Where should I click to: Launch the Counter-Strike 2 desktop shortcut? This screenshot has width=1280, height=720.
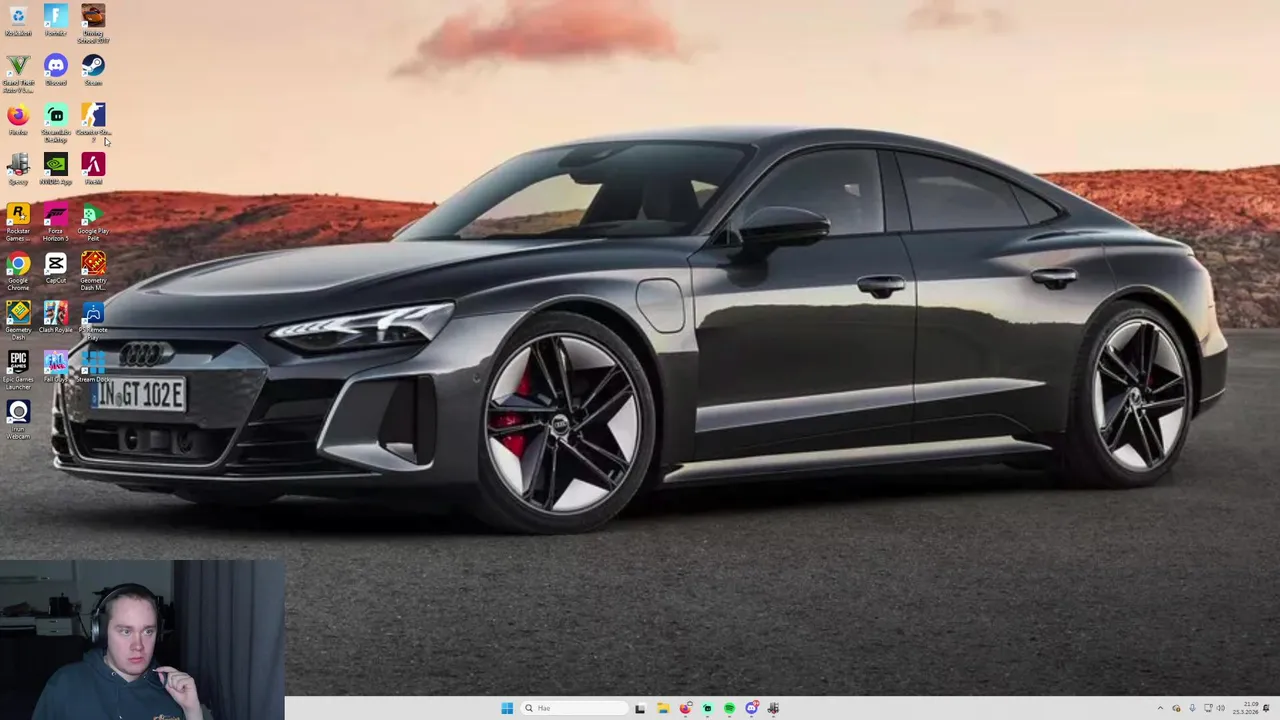93,123
